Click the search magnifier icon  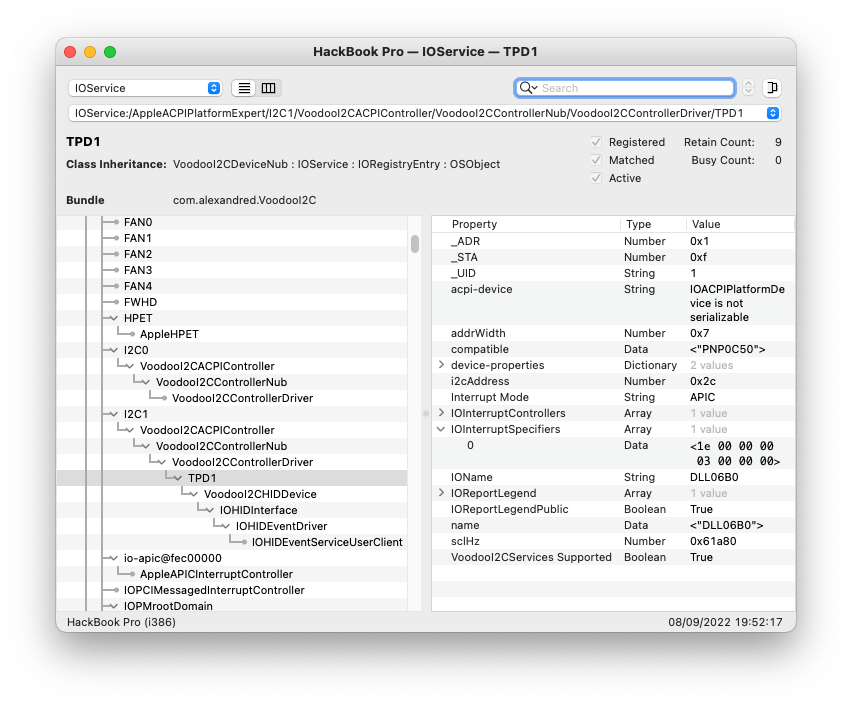point(527,88)
